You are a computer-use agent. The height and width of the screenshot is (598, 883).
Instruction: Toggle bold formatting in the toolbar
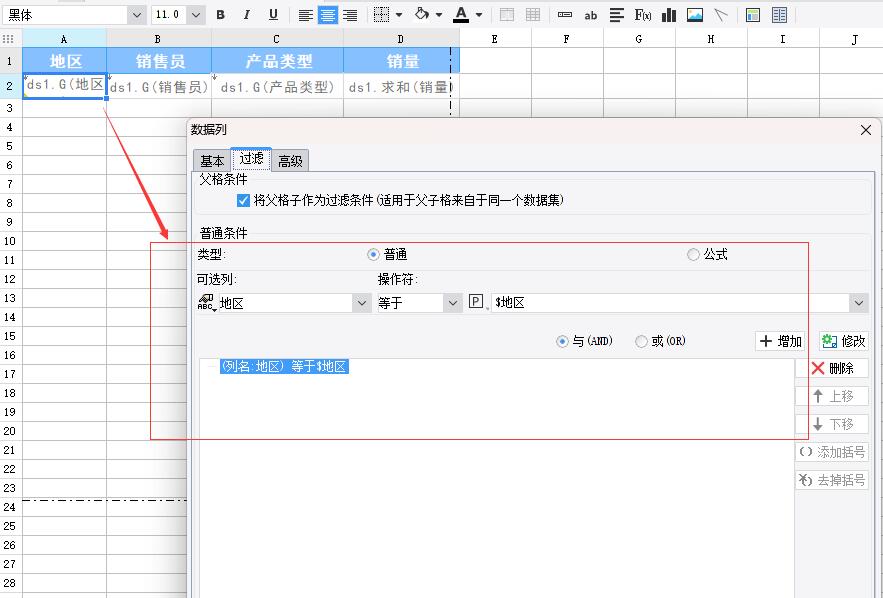pos(220,15)
